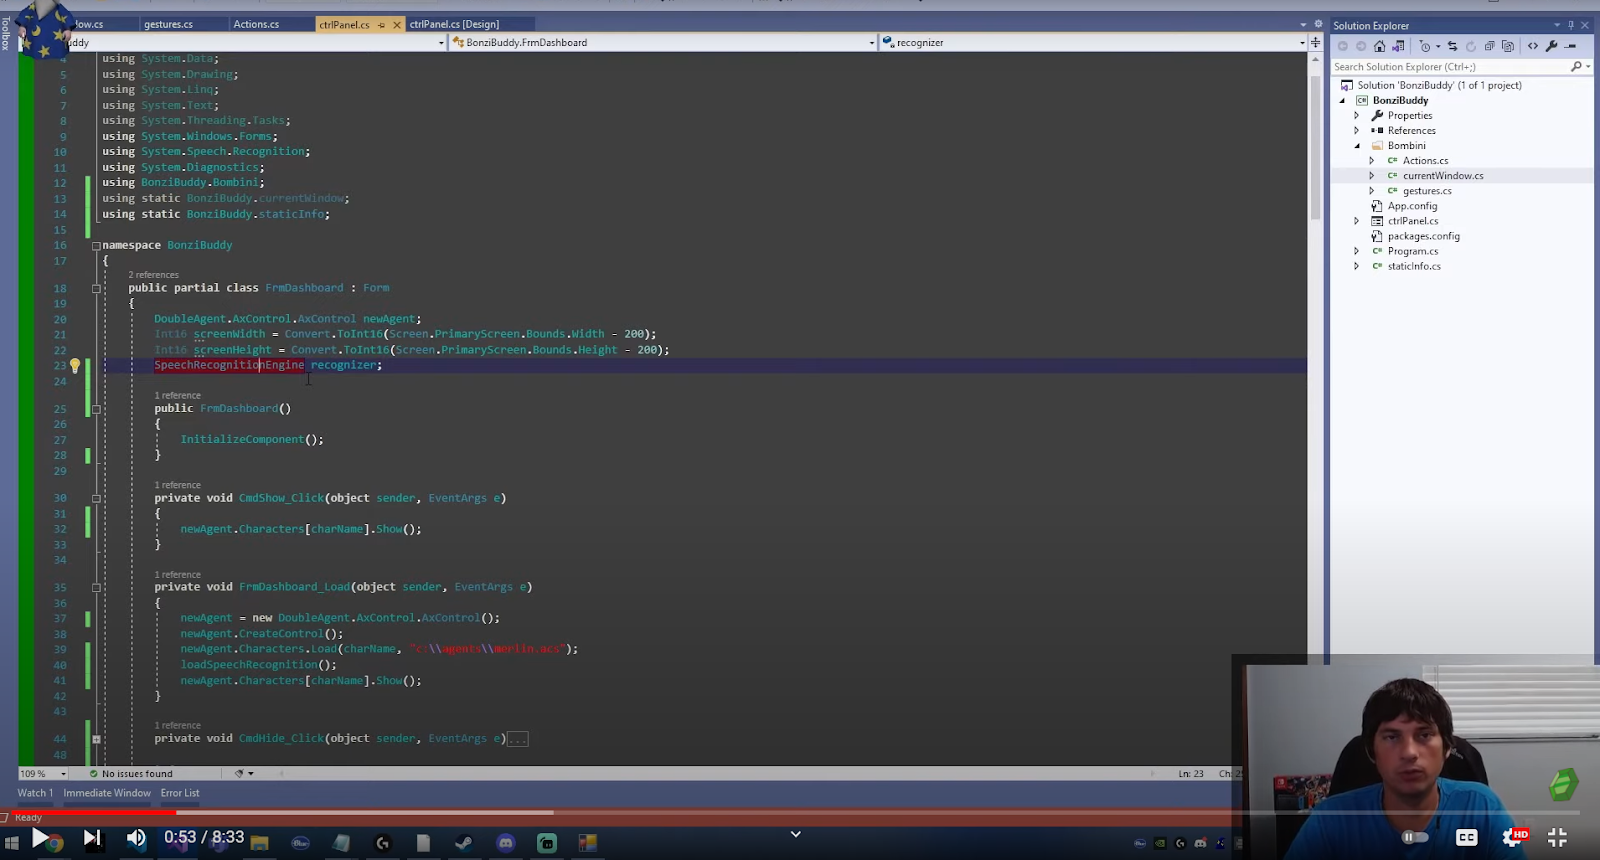Click the collapsed code ellipsis box
Viewport: 1600px width, 860px height.
coord(517,739)
